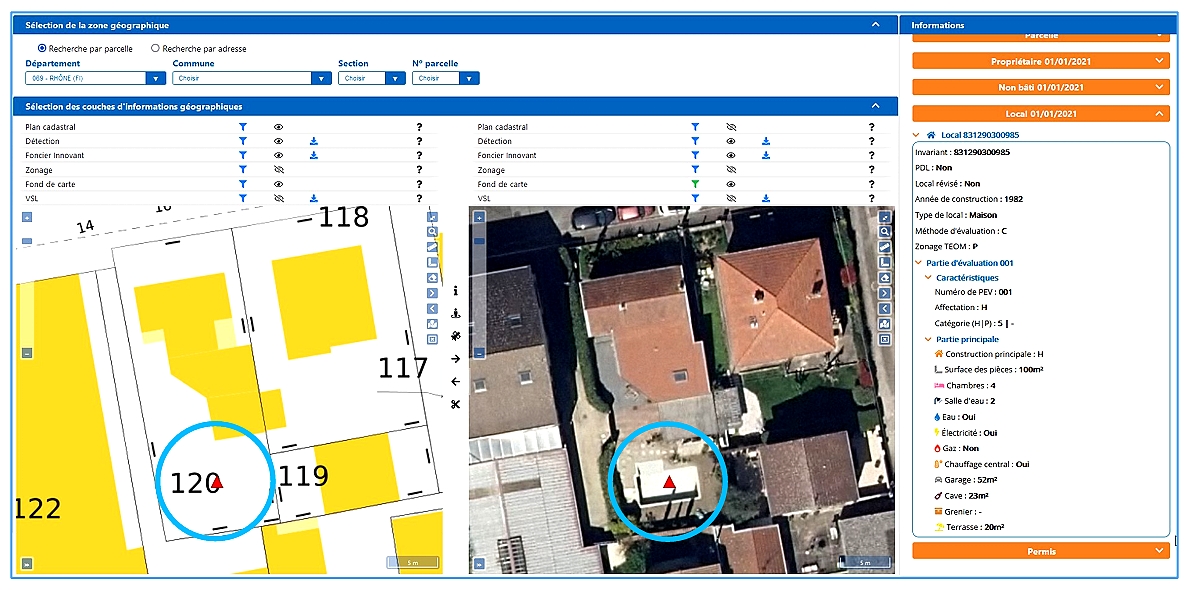Screen dimensions: 1188x590
Task: Collapse the Partie principale section
Action: [x=929, y=339]
